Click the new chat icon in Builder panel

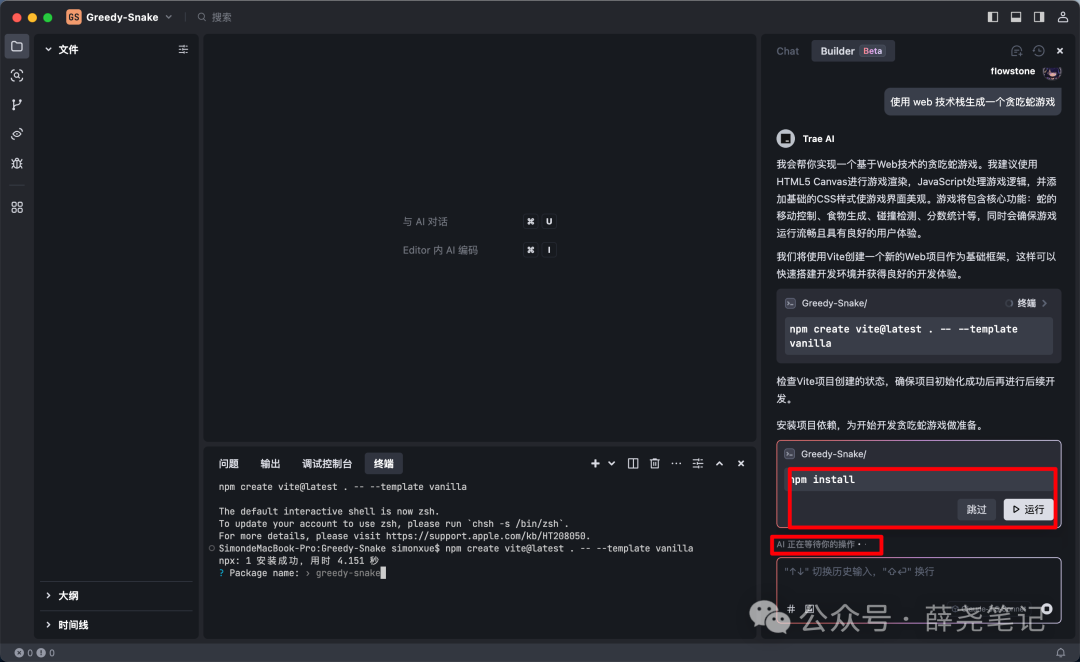pos(1016,50)
